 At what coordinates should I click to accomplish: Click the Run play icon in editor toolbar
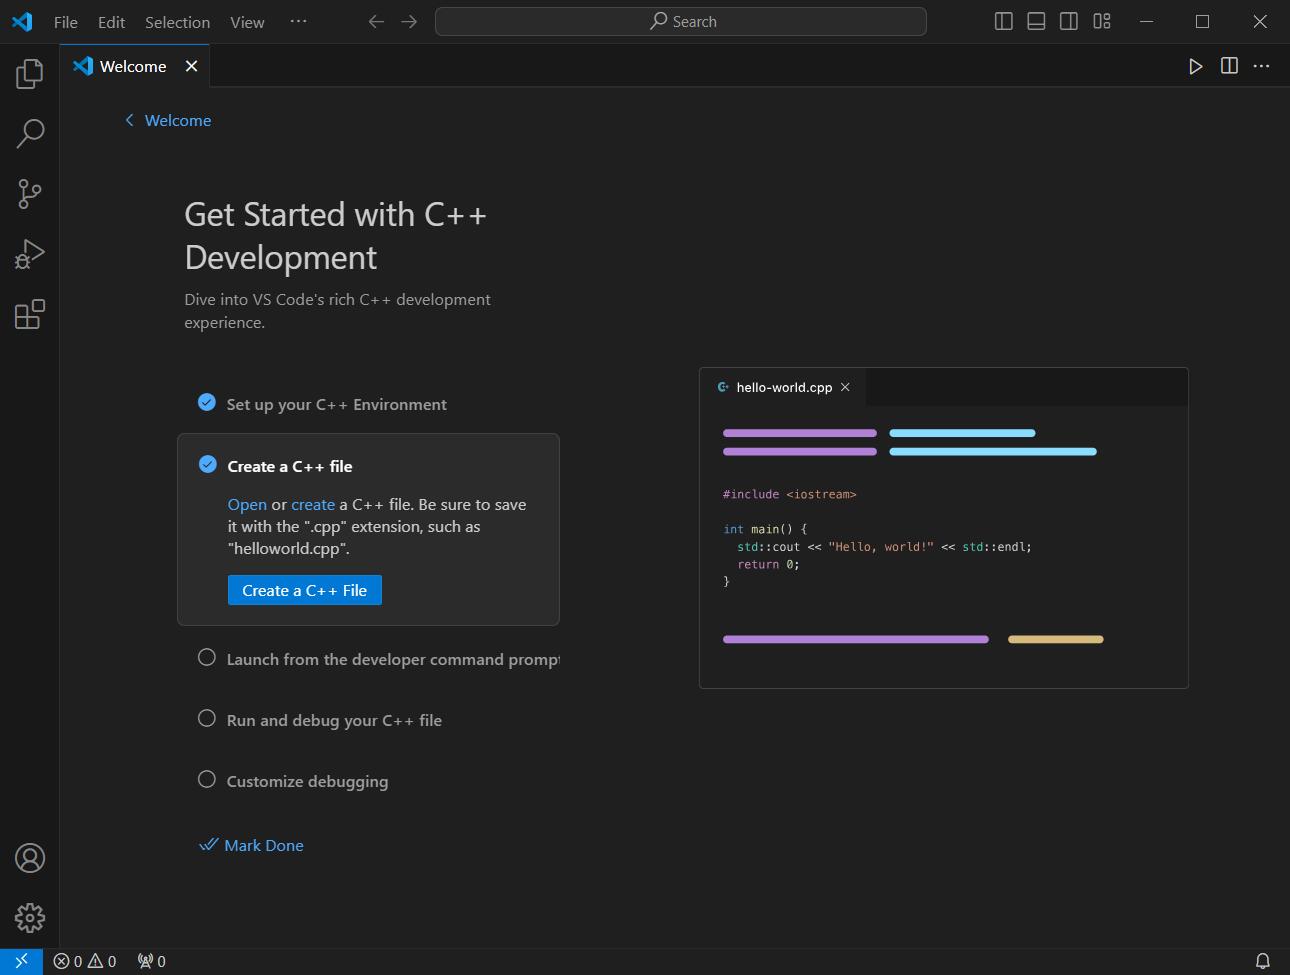pos(1196,66)
